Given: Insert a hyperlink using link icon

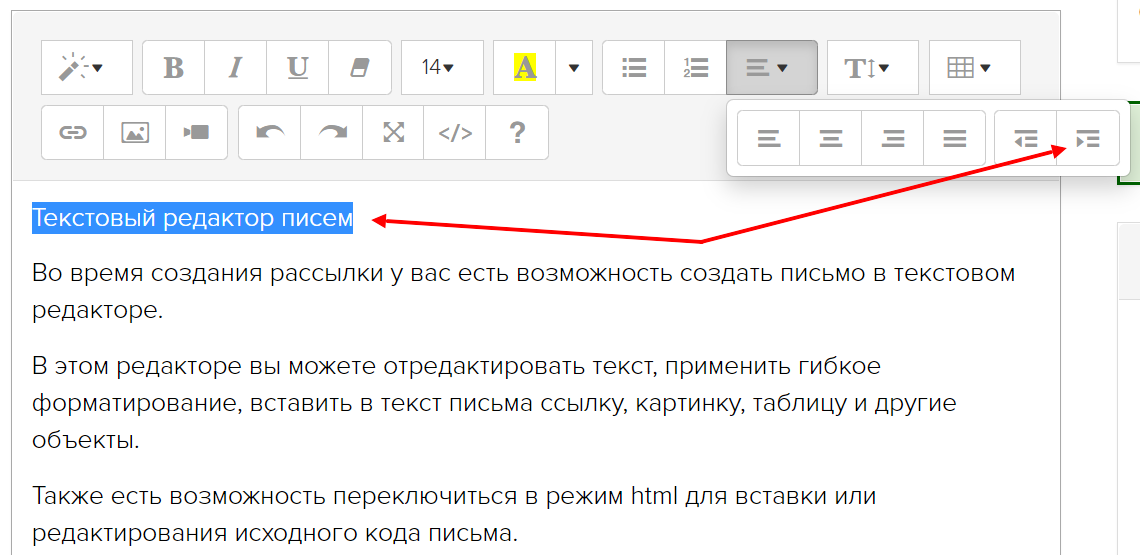Looking at the screenshot, I should [73, 132].
